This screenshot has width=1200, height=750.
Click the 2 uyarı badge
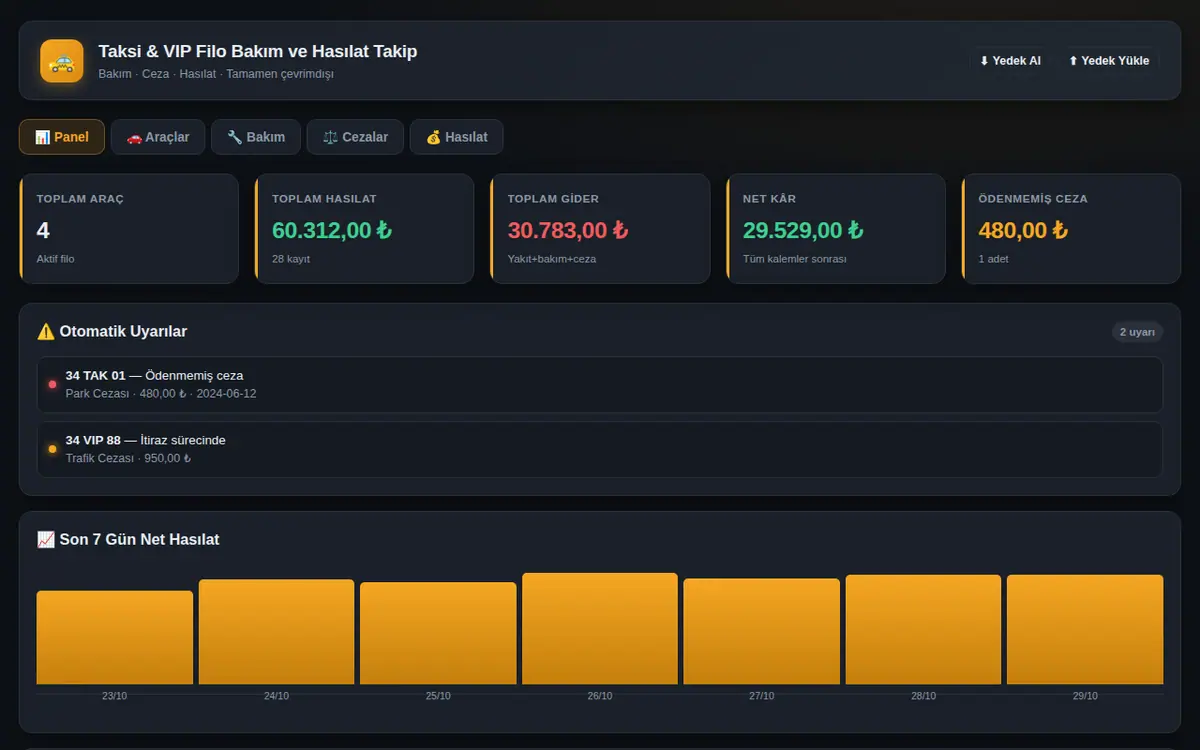pyautogui.click(x=1137, y=332)
